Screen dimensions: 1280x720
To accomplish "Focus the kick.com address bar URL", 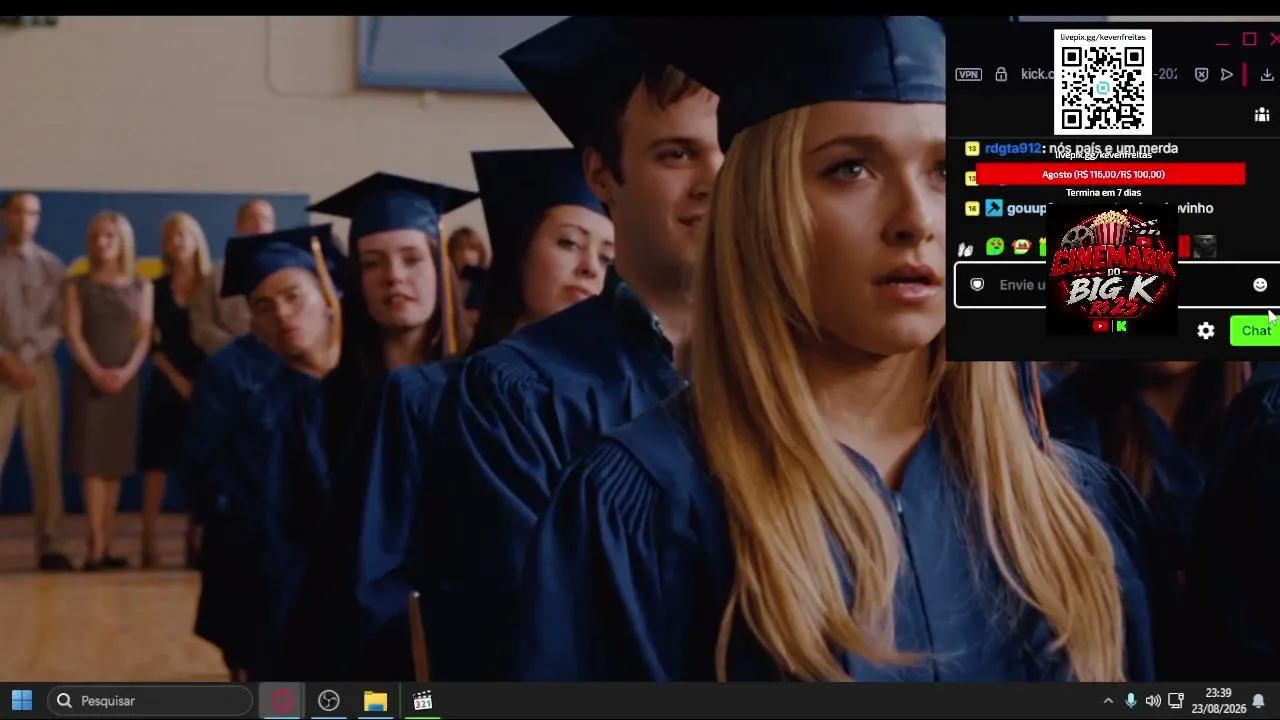I will coord(1098,74).
